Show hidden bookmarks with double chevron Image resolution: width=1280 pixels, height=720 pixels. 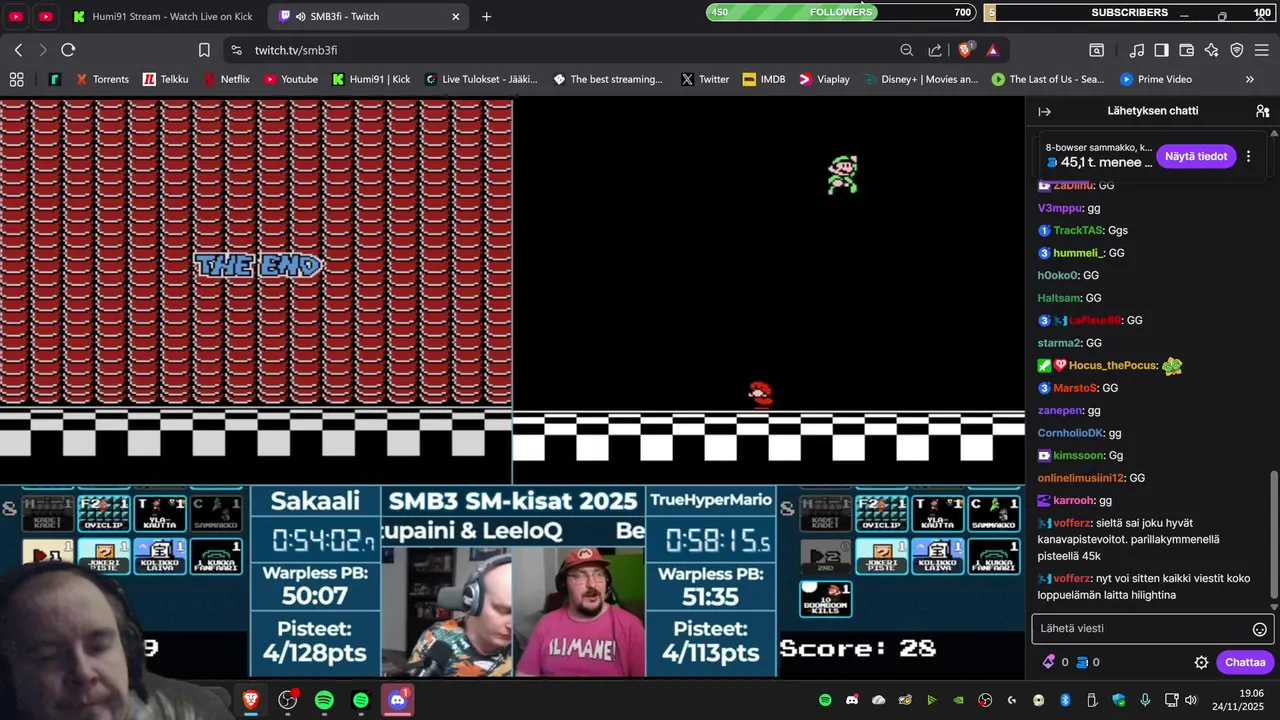tap(1249, 79)
